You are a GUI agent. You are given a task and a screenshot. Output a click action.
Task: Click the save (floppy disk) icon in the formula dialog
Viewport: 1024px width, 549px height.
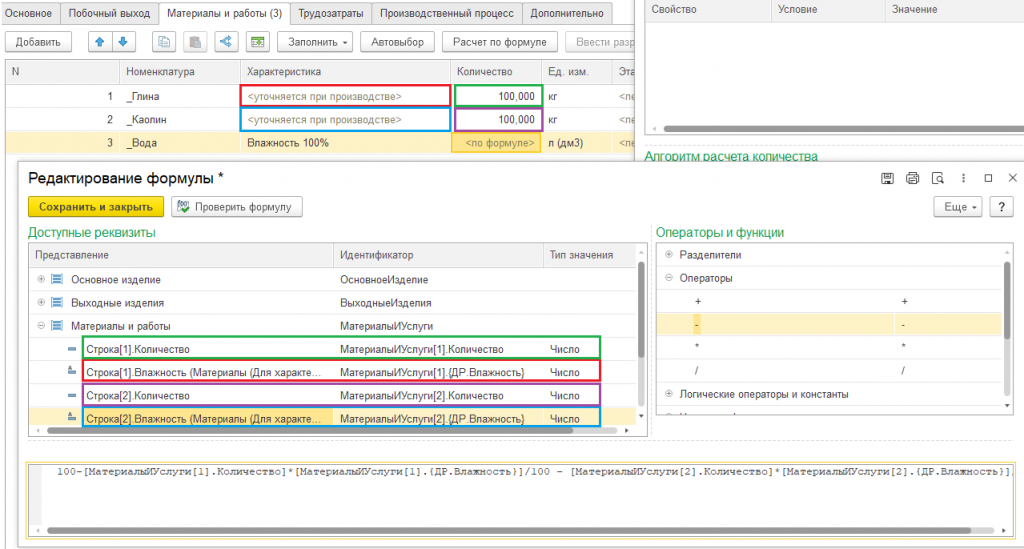pos(886,178)
